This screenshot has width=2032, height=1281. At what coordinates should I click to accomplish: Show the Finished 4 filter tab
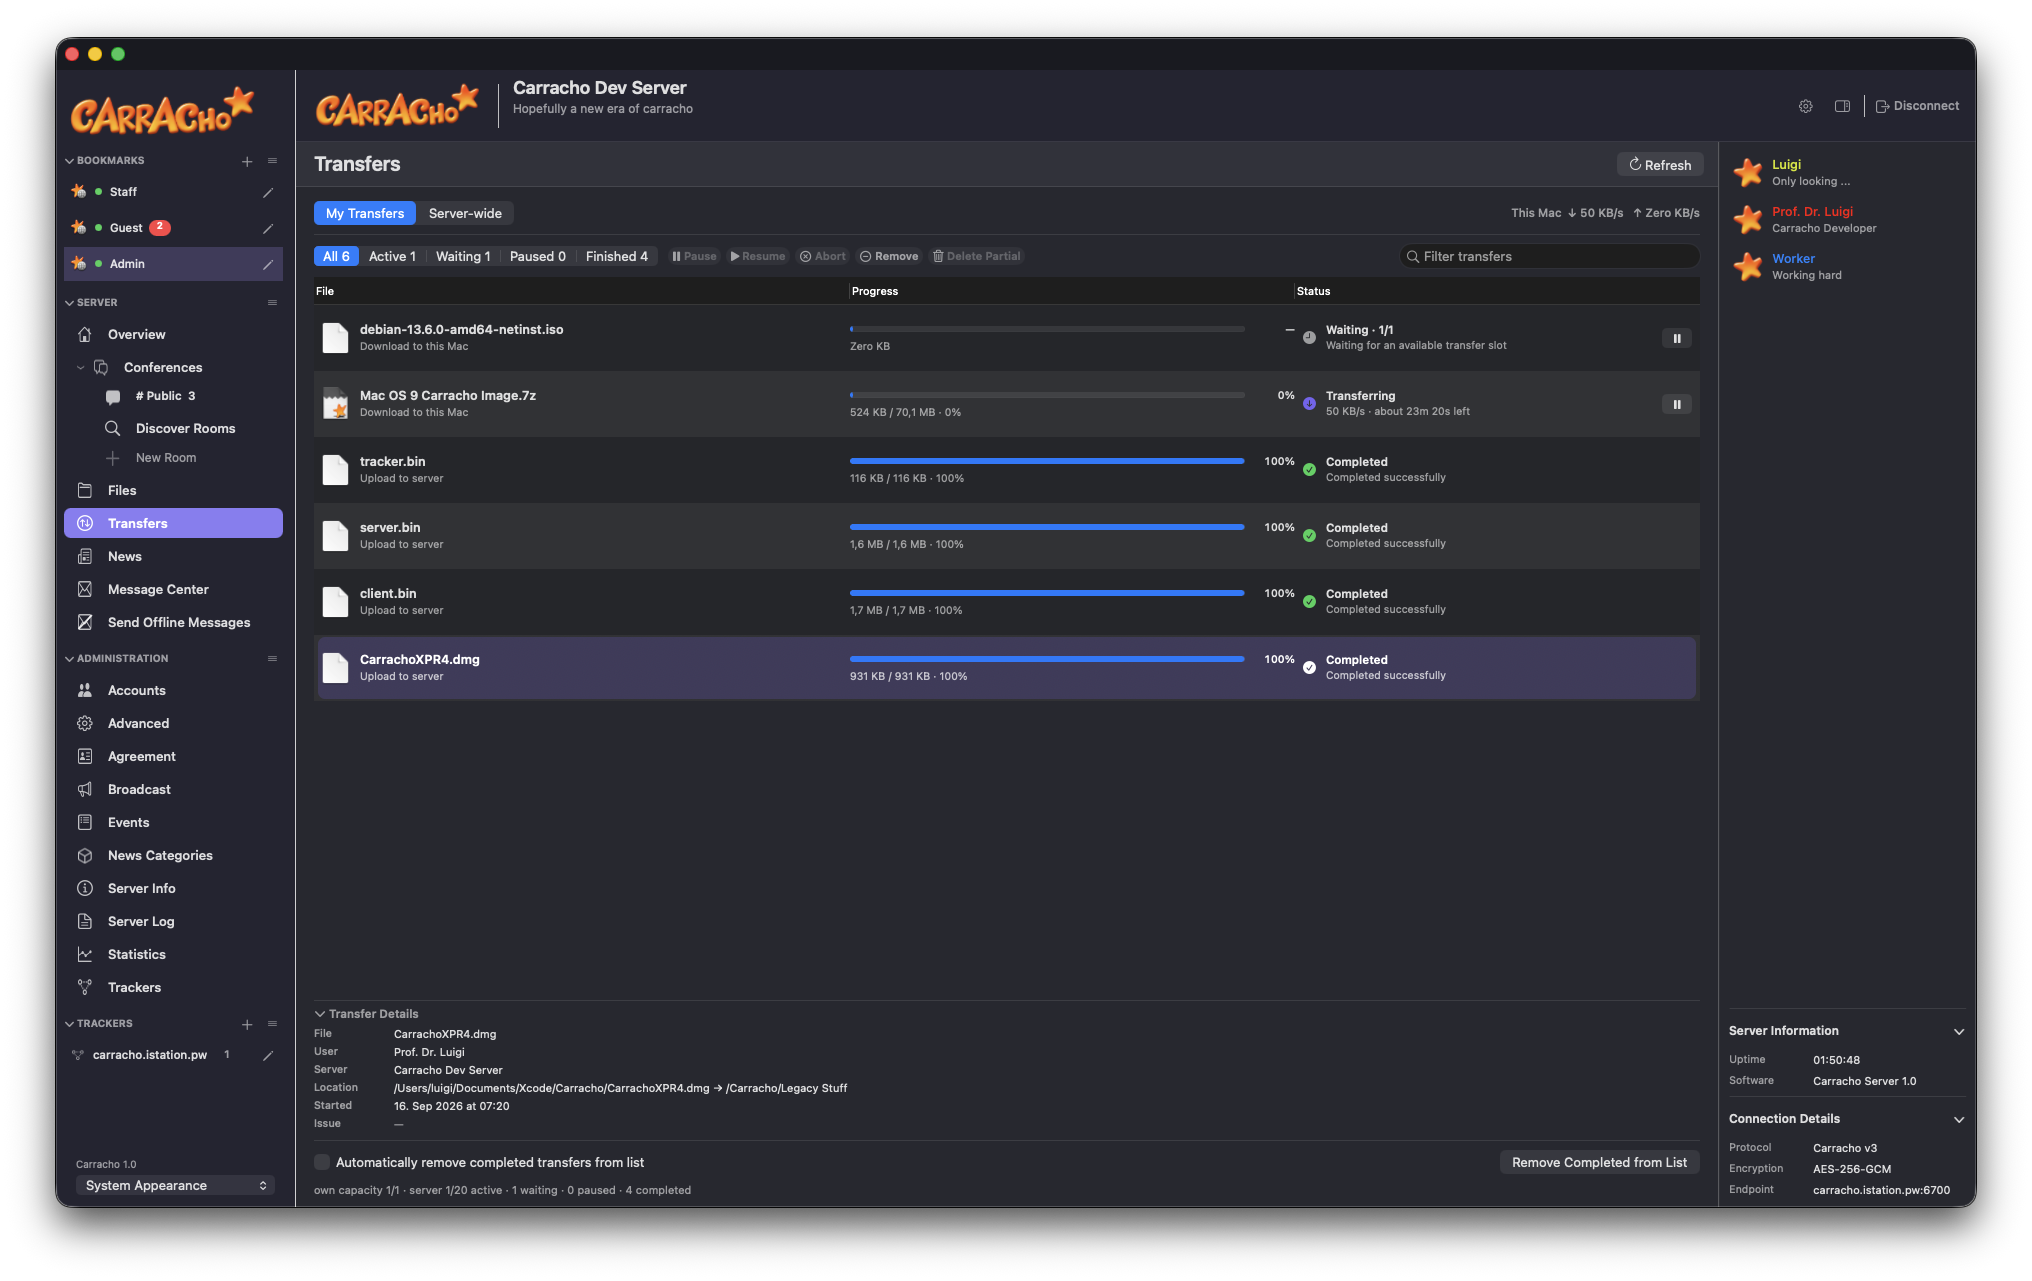(x=616, y=256)
